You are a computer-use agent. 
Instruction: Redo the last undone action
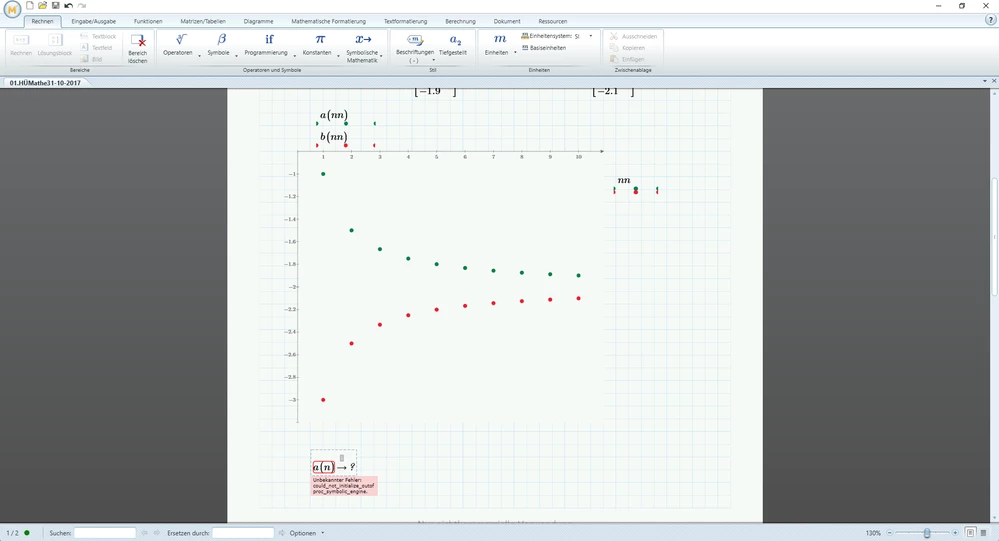(82, 6)
